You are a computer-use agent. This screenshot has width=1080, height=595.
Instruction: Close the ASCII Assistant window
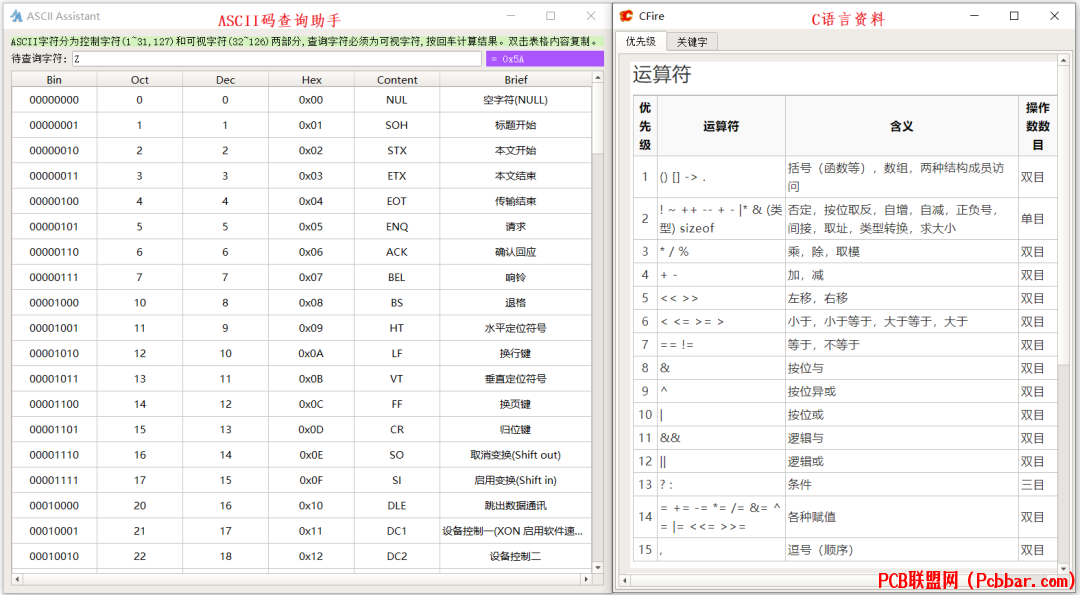591,16
